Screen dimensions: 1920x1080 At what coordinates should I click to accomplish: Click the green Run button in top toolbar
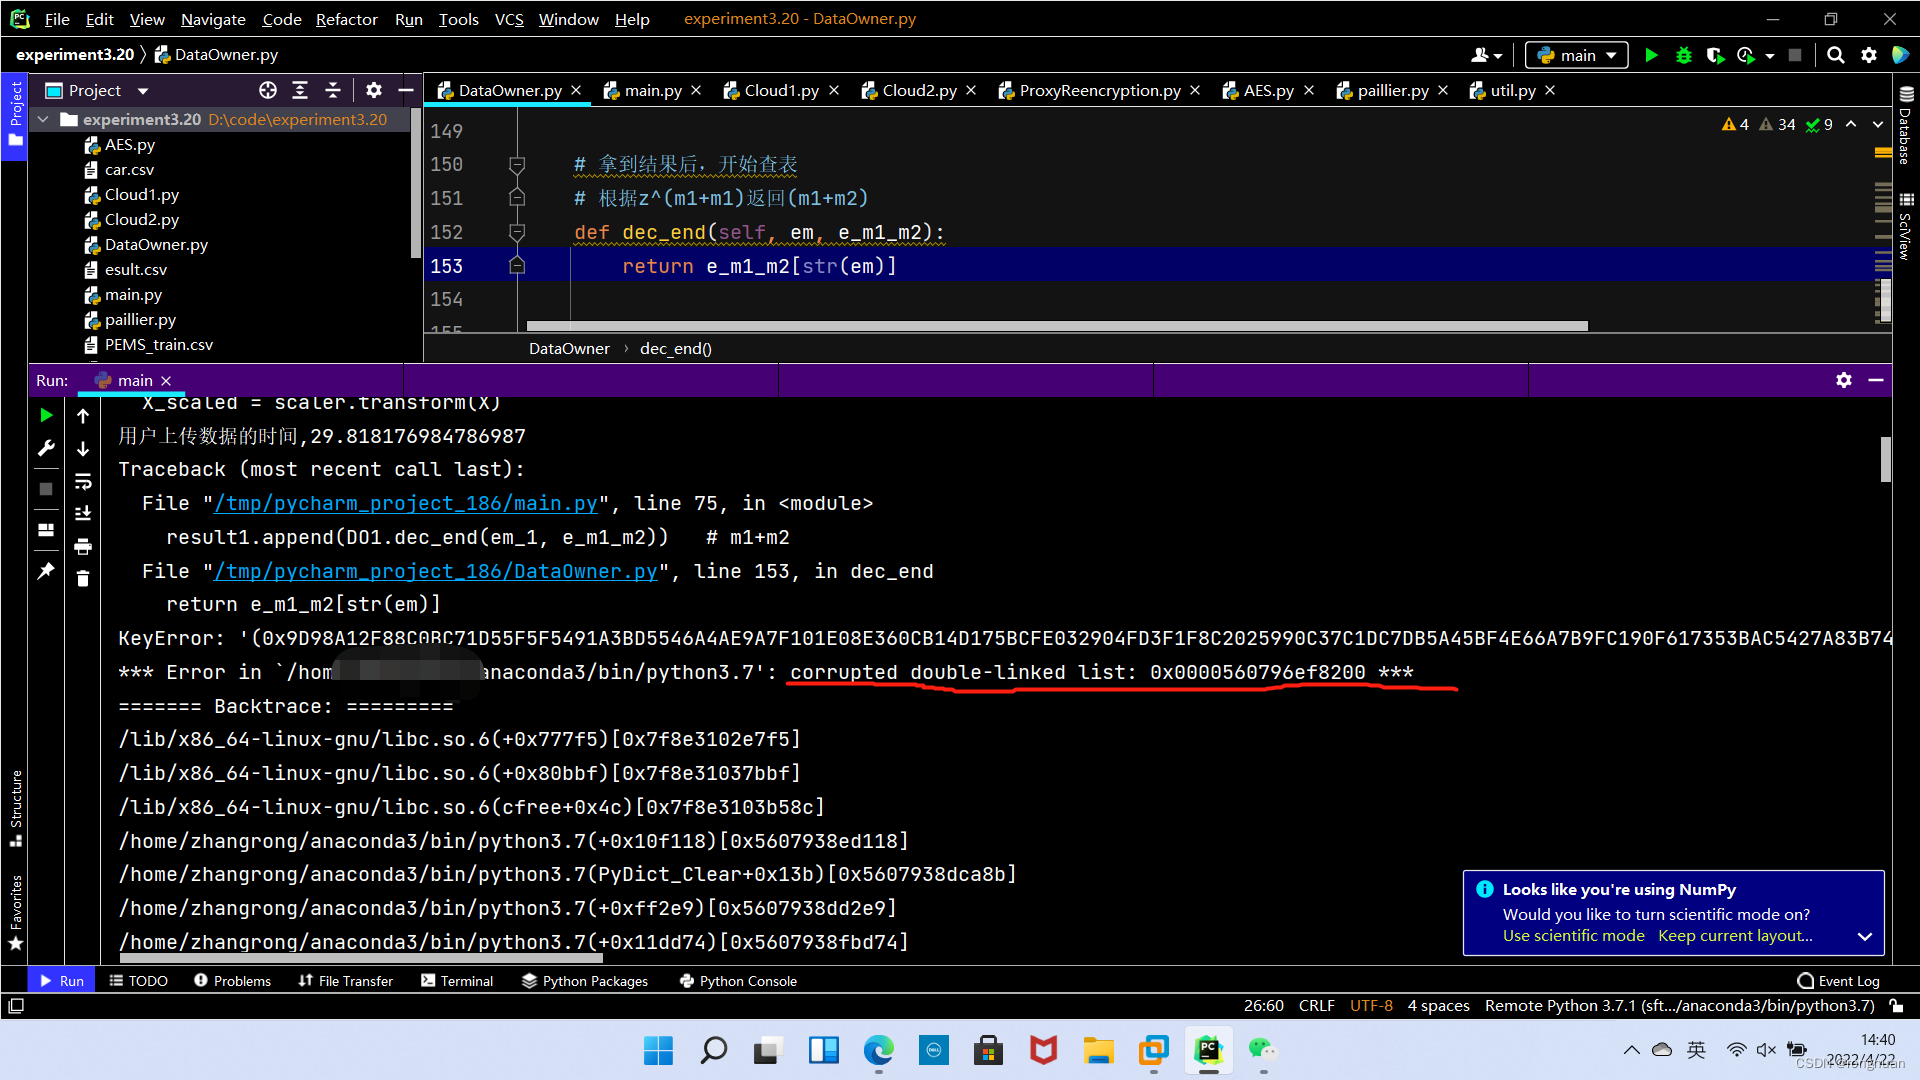point(1651,56)
